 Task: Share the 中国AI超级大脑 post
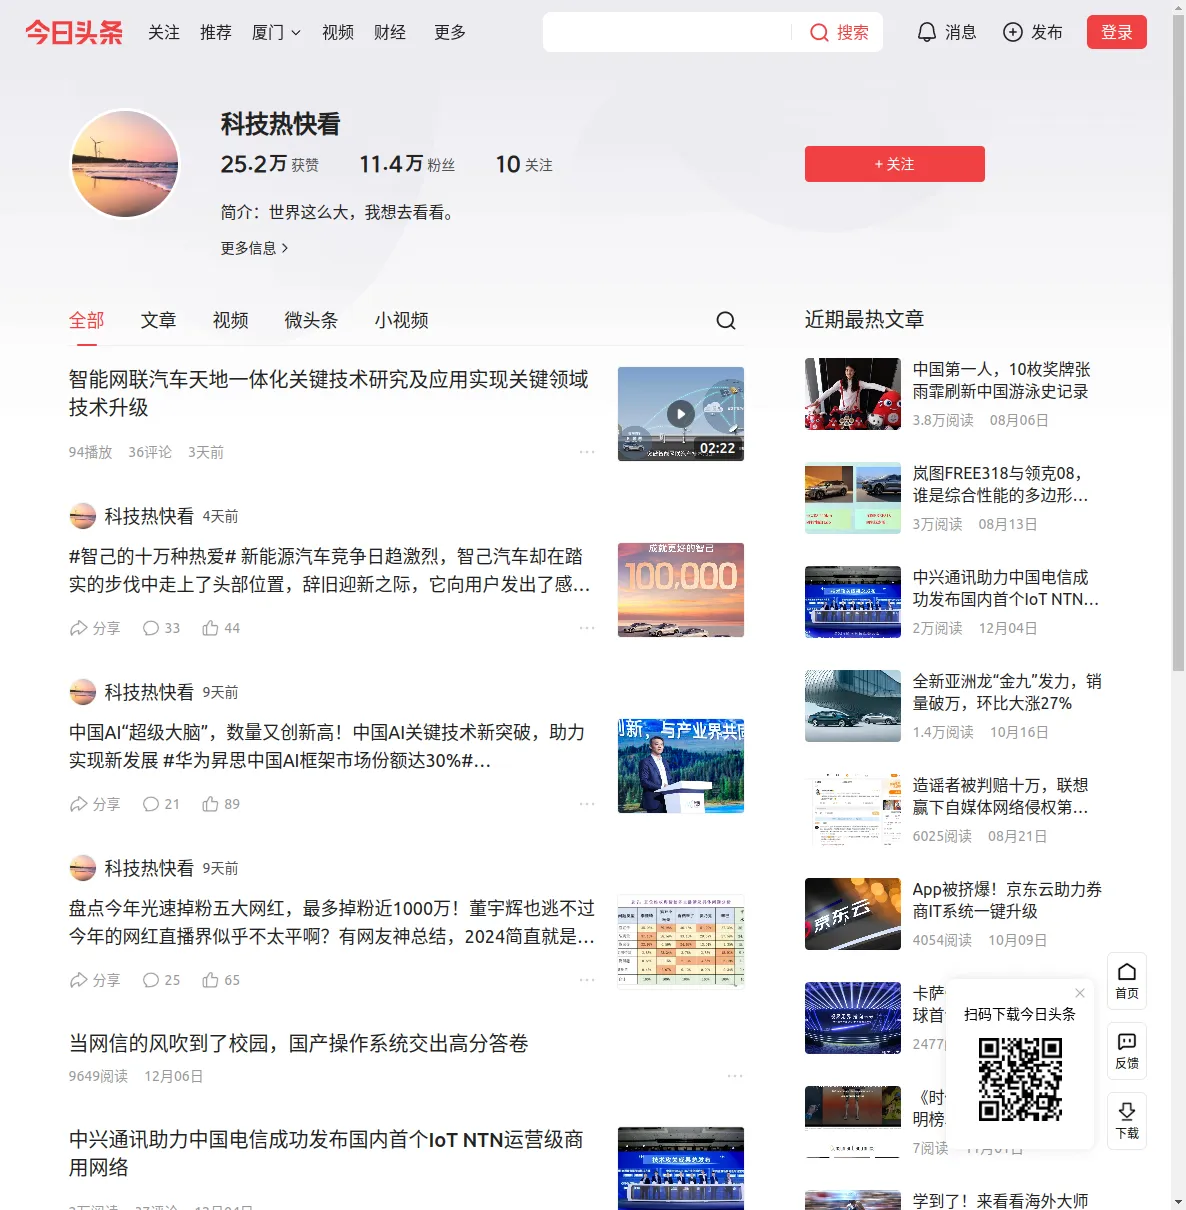click(95, 804)
